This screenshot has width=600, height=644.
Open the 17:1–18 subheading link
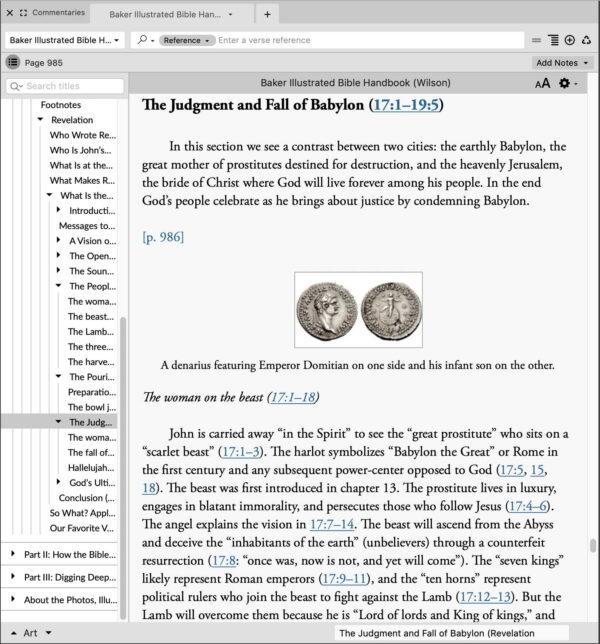[x=293, y=397]
